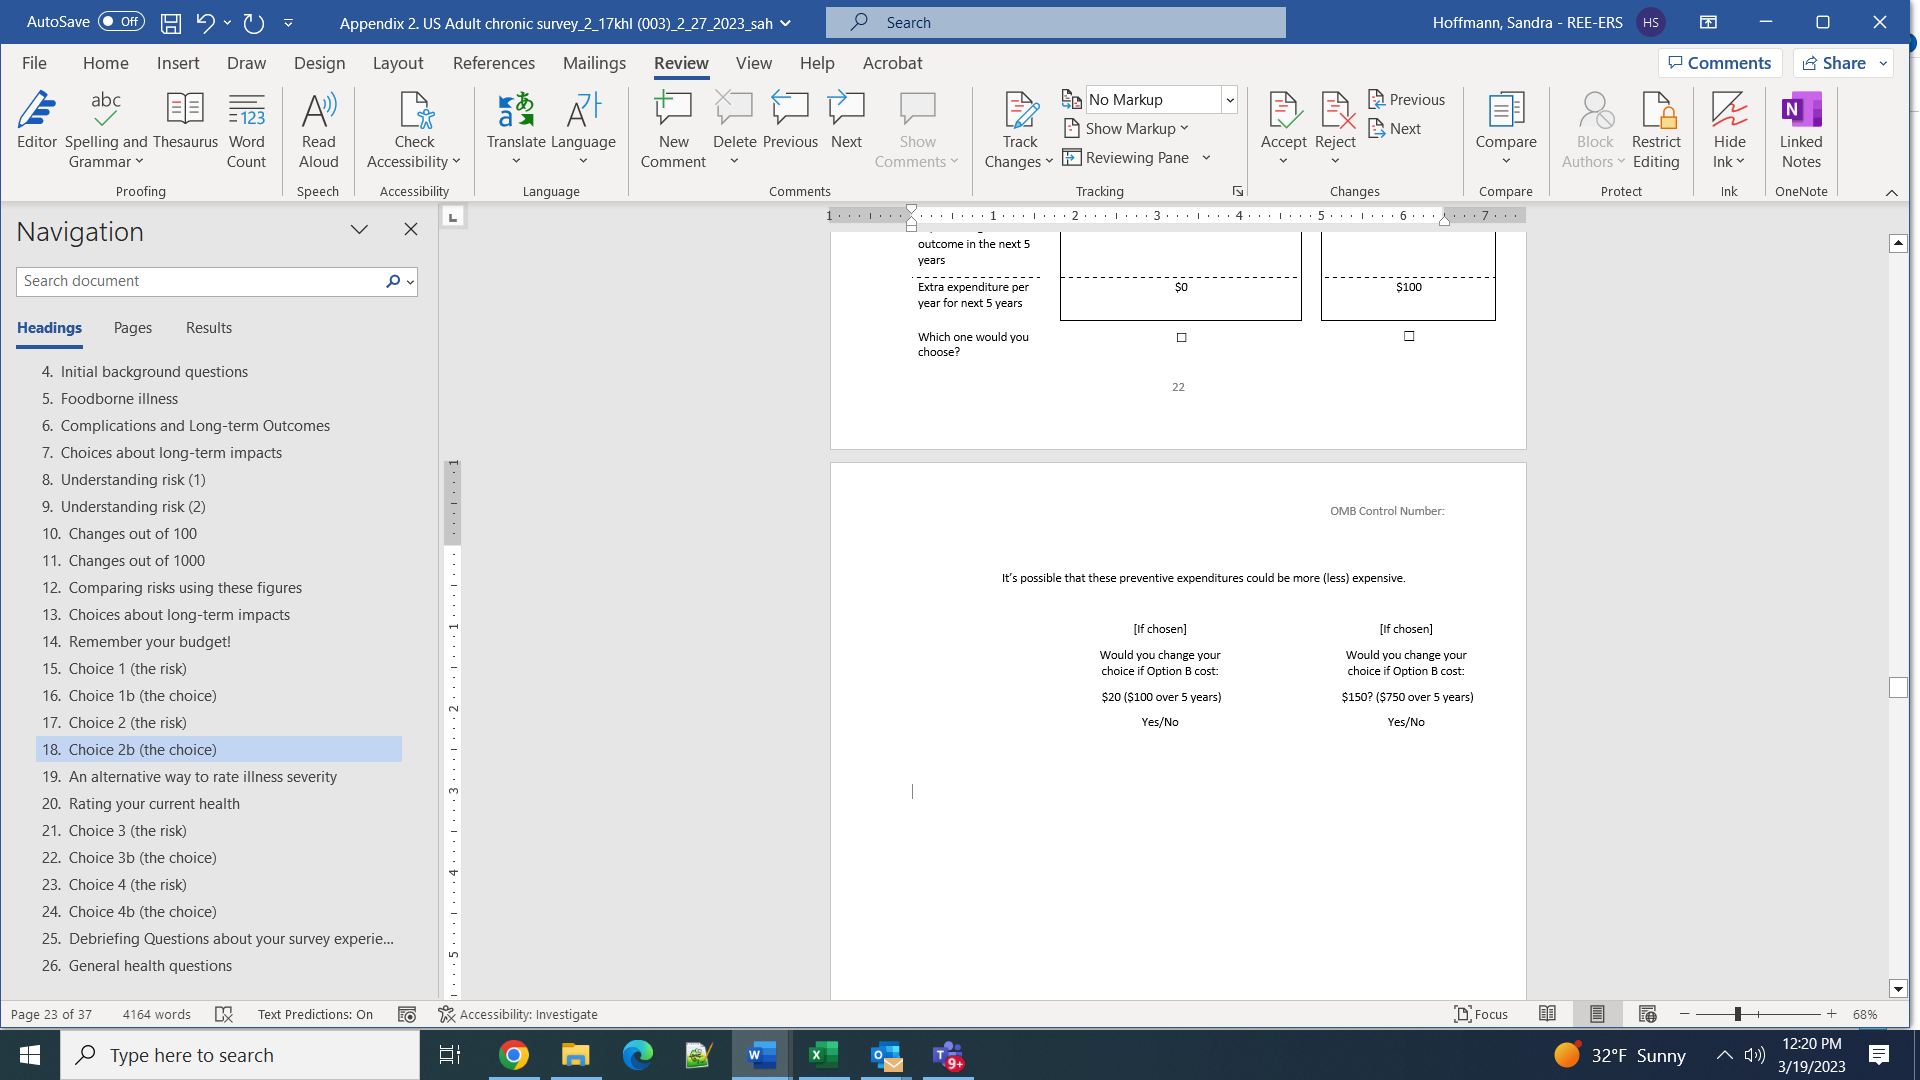1920x1080 pixels.
Task: Check the box under the $100 option
Action: tap(1409, 337)
